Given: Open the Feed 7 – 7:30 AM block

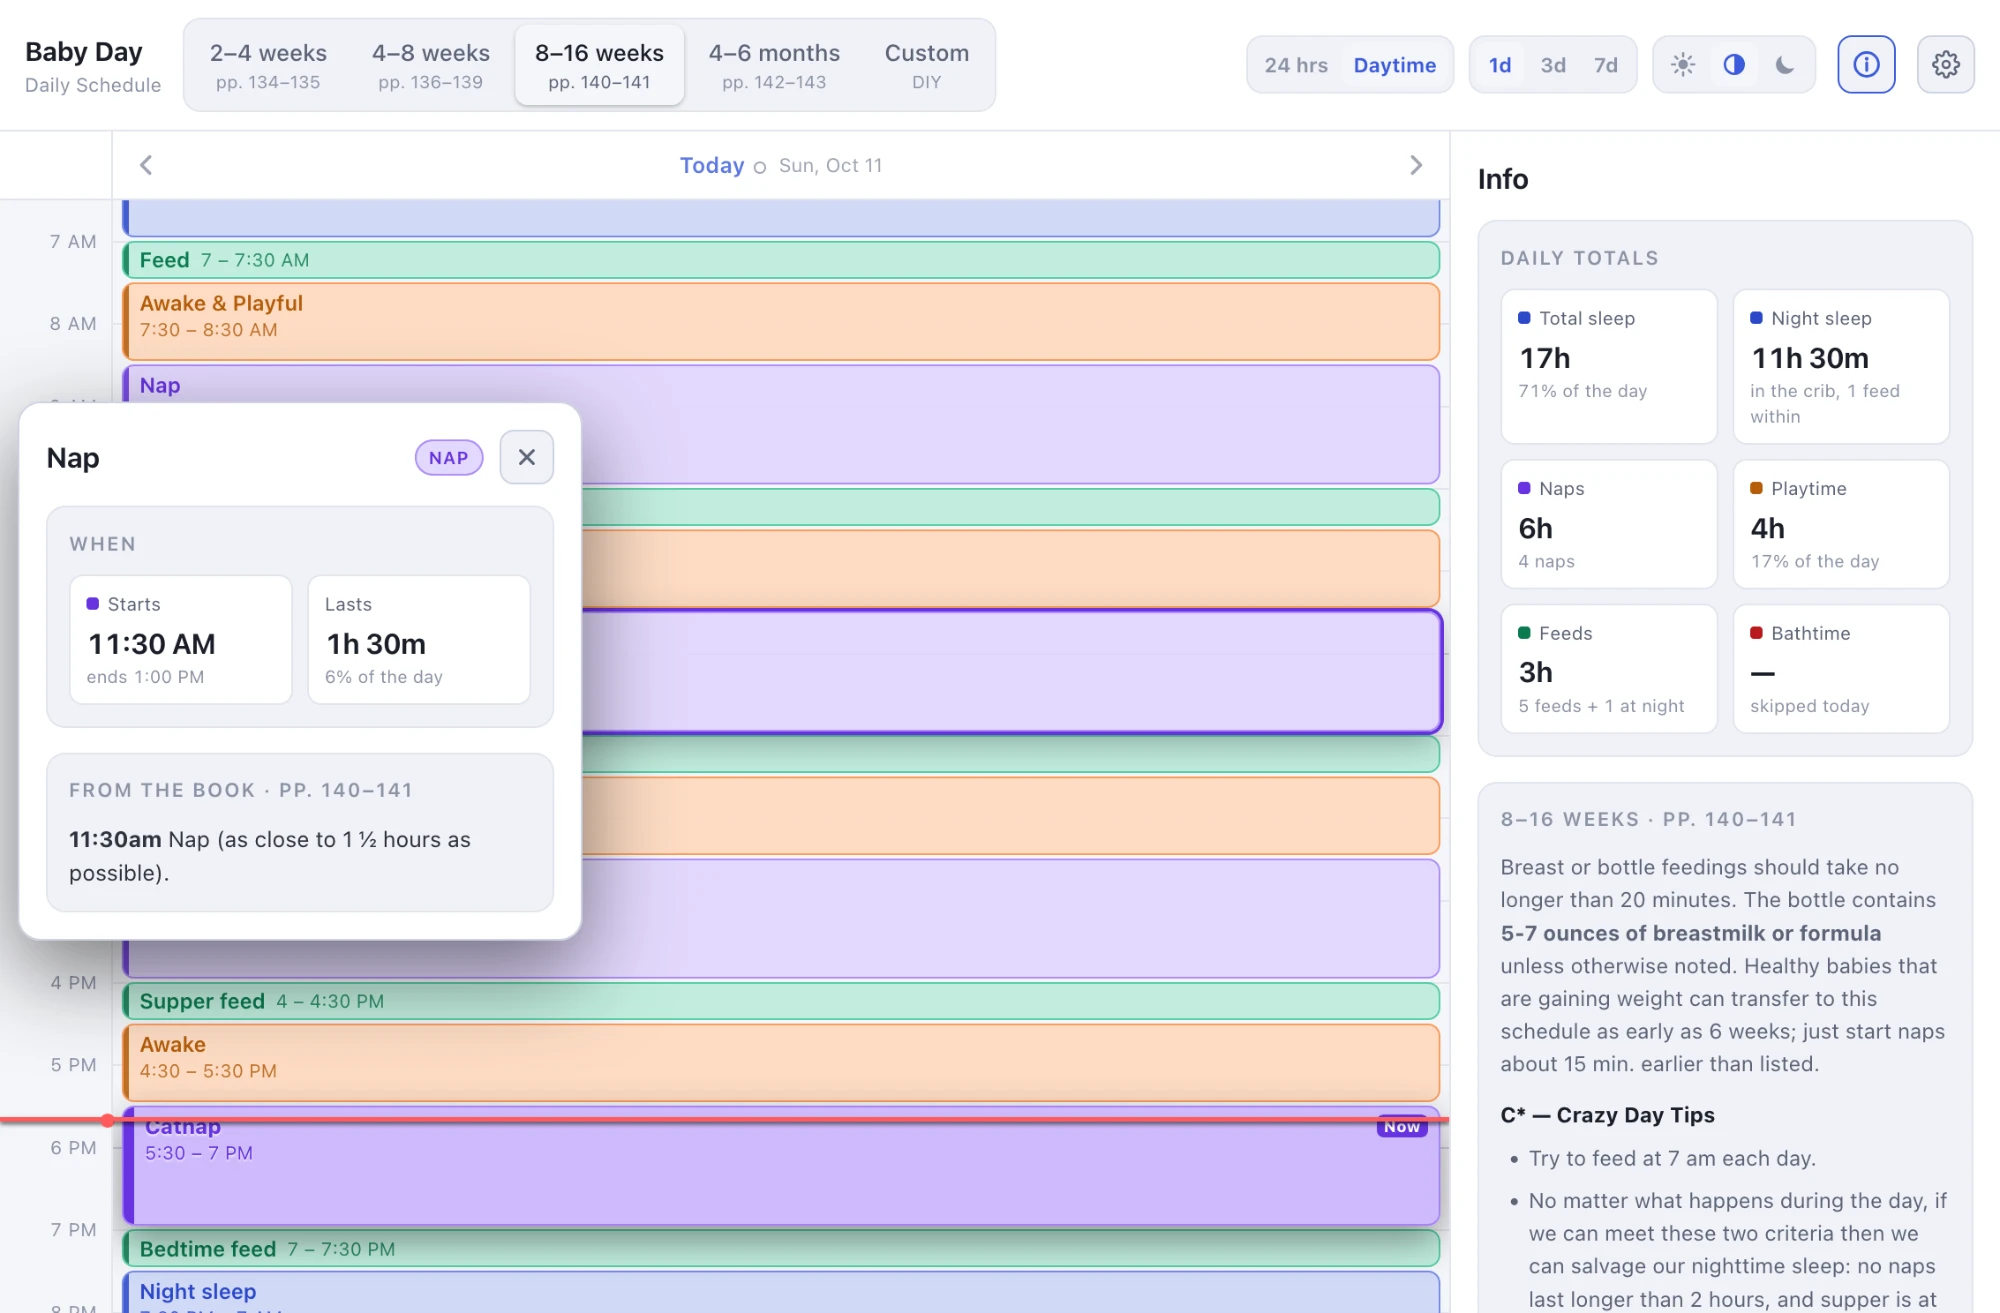Looking at the screenshot, I should point(781,260).
